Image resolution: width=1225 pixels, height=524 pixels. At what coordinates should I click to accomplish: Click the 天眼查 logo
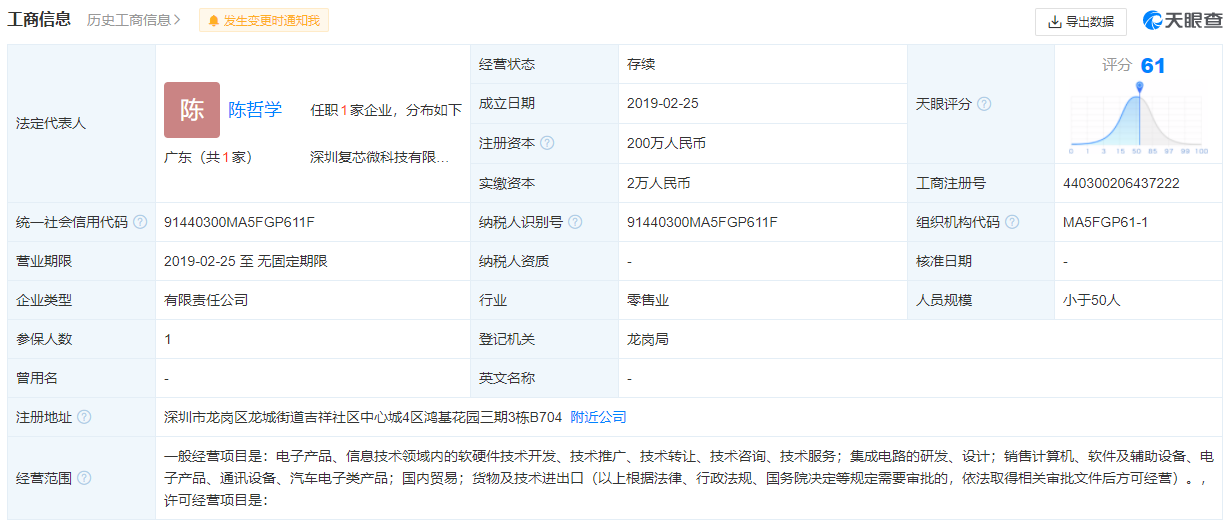[x=1182, y=21]
